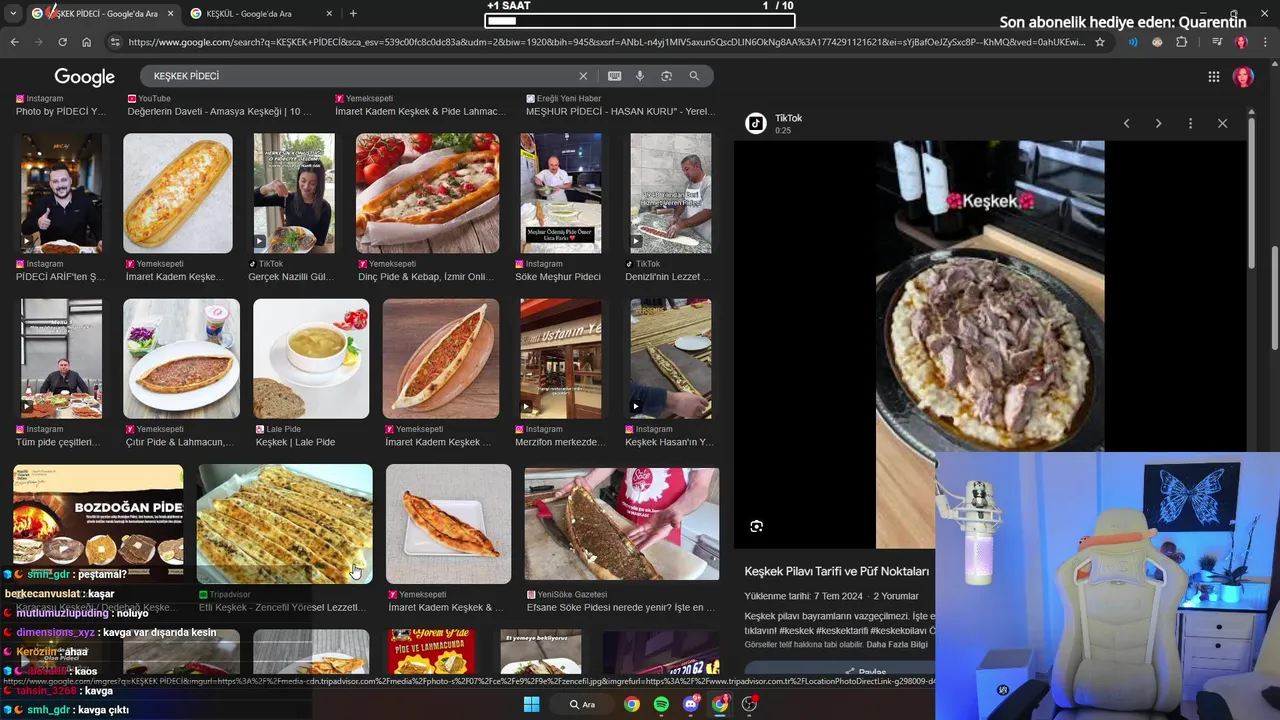Click PİDECİ ARİF'ten result title

tap(60, 277)
